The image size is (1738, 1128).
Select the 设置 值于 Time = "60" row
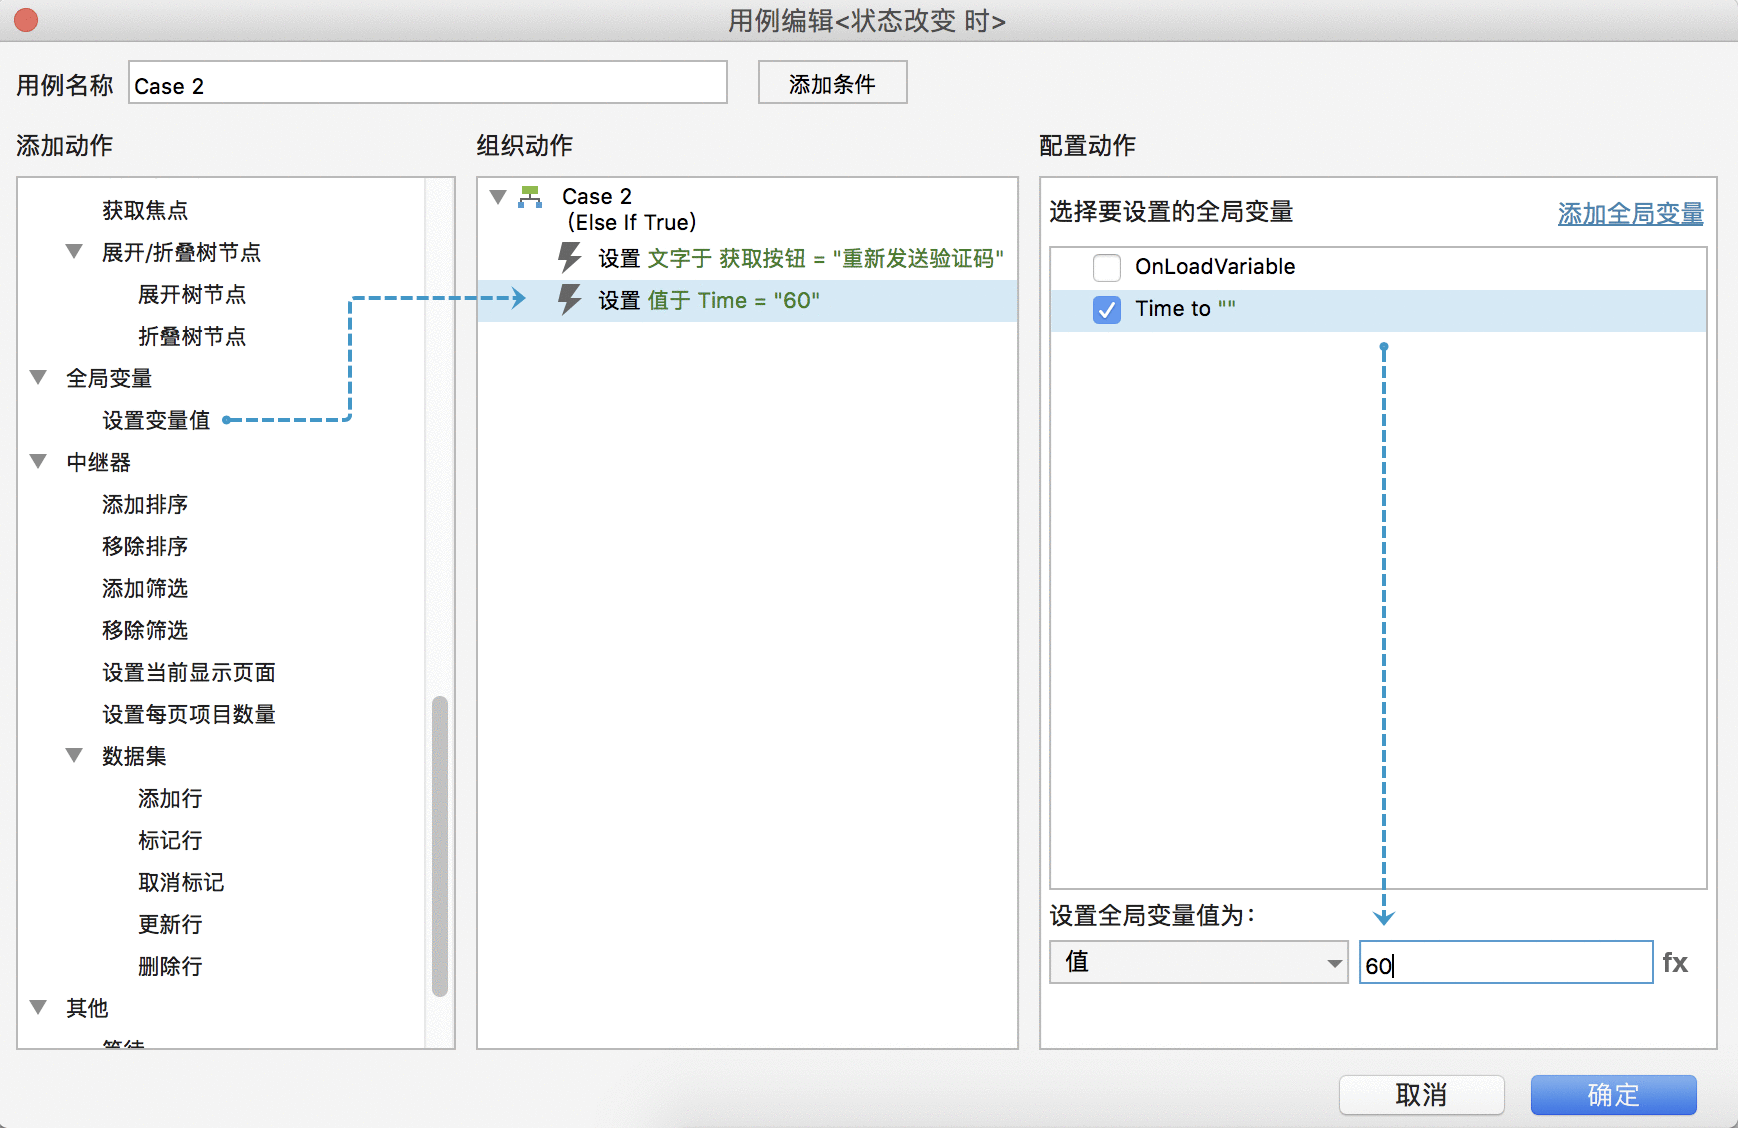coord(748,300)
